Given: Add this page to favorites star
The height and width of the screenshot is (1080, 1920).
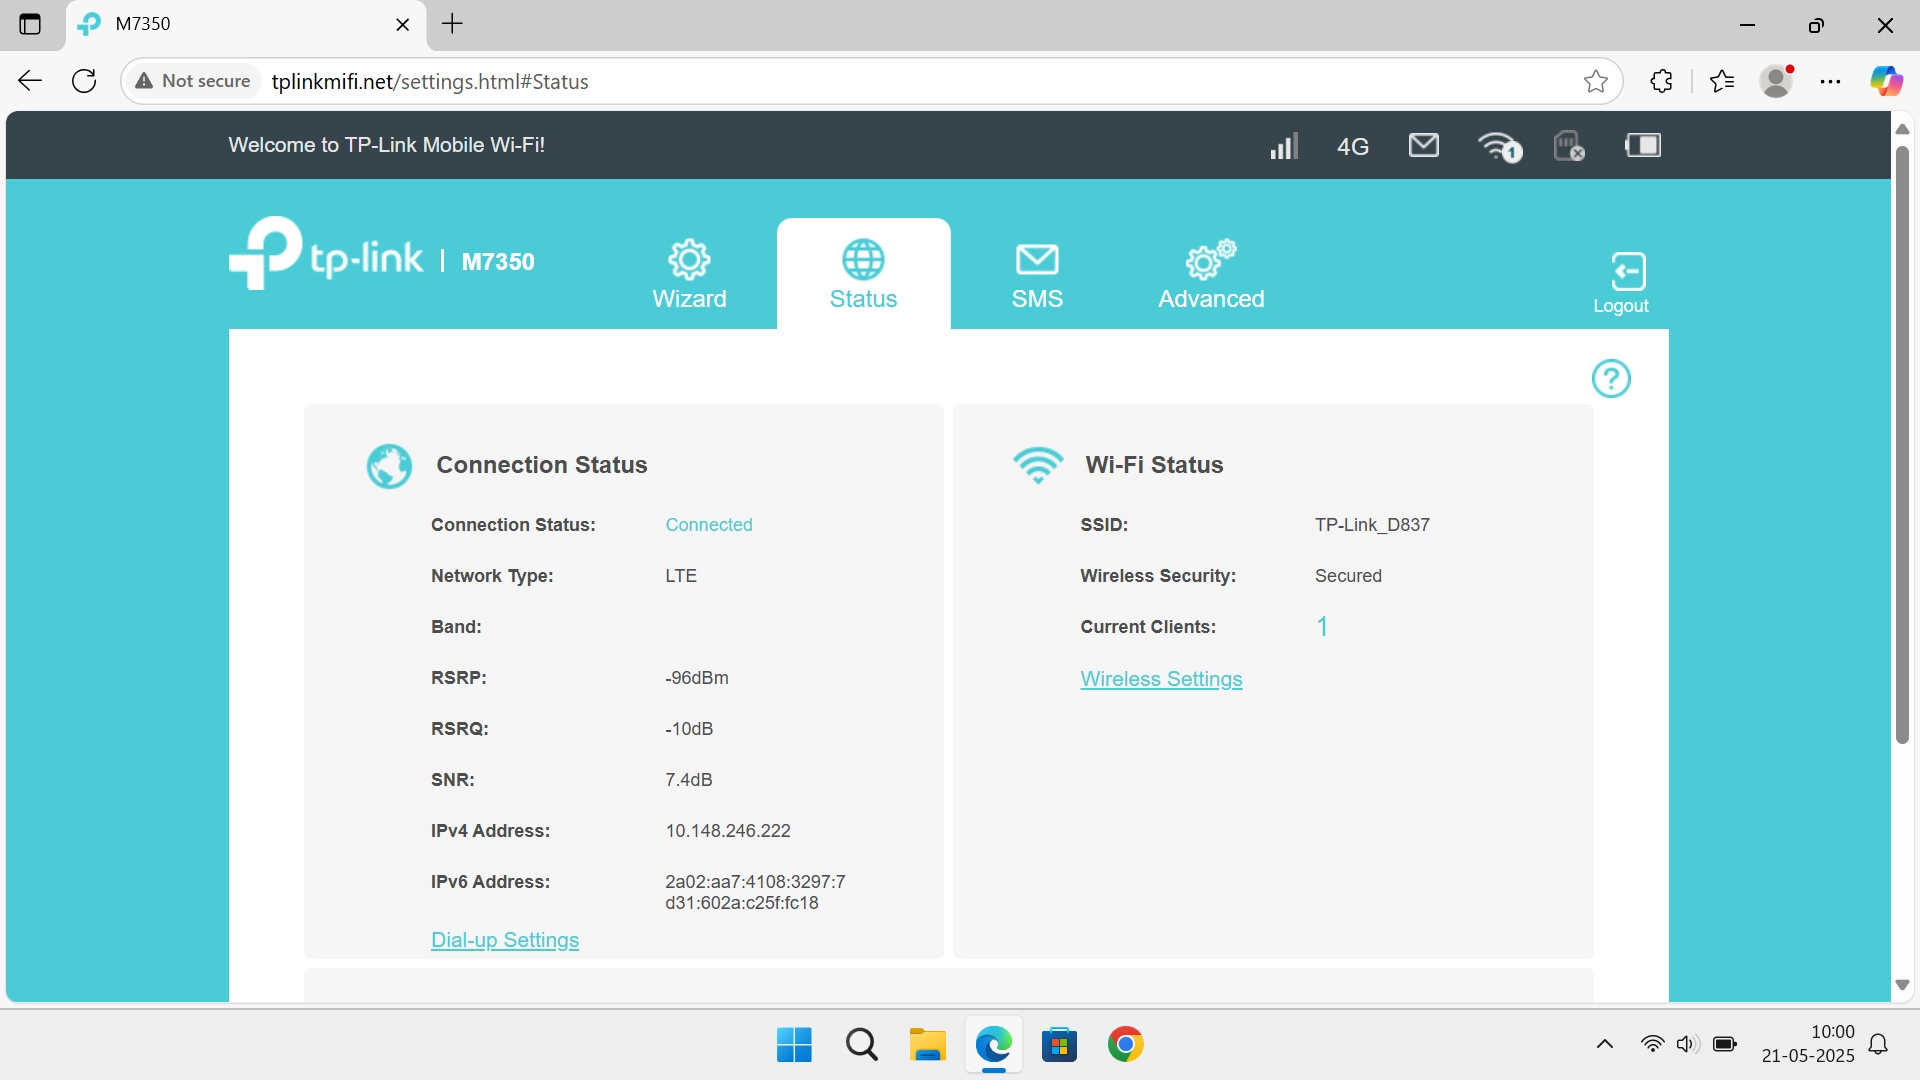Looking at the screenshot, I should pos(1596,82).
